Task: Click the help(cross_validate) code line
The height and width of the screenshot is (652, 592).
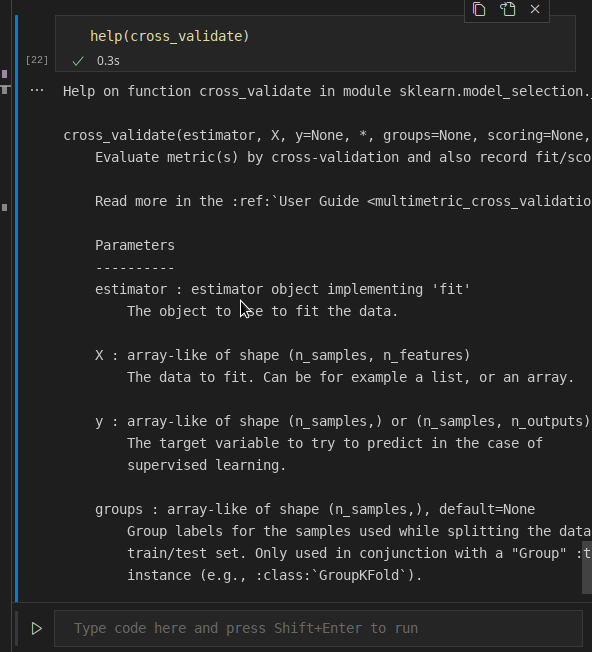Action: (x=170, y=36)
